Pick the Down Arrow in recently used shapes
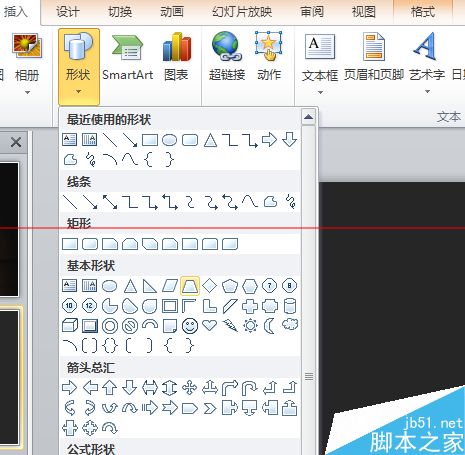The height and width of the screenshot is (455, 465). coord(290,140)
